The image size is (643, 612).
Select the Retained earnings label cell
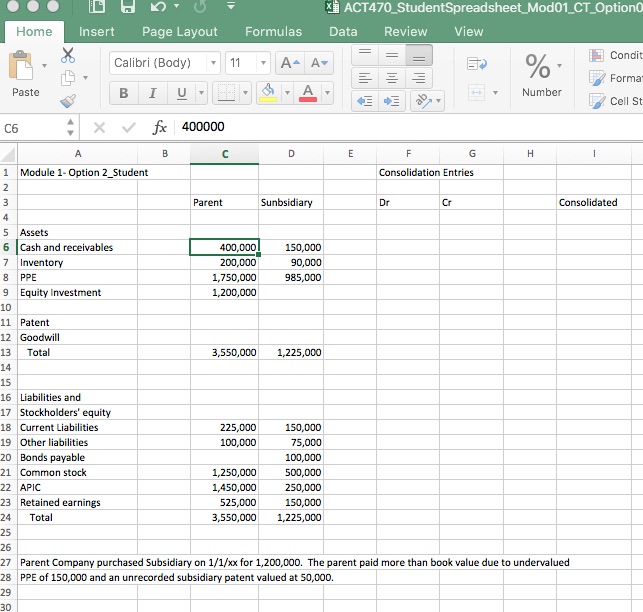coord(78,502)
